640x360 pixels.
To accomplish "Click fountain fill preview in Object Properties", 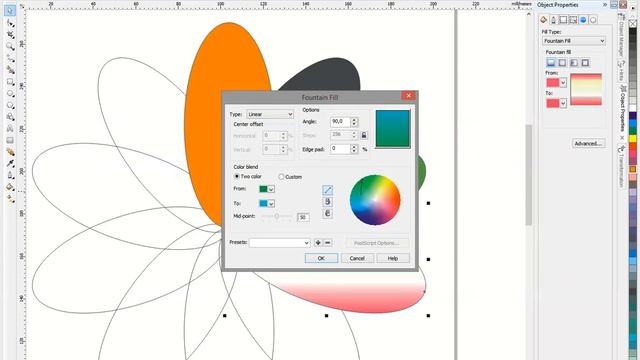I will [586, 89].
